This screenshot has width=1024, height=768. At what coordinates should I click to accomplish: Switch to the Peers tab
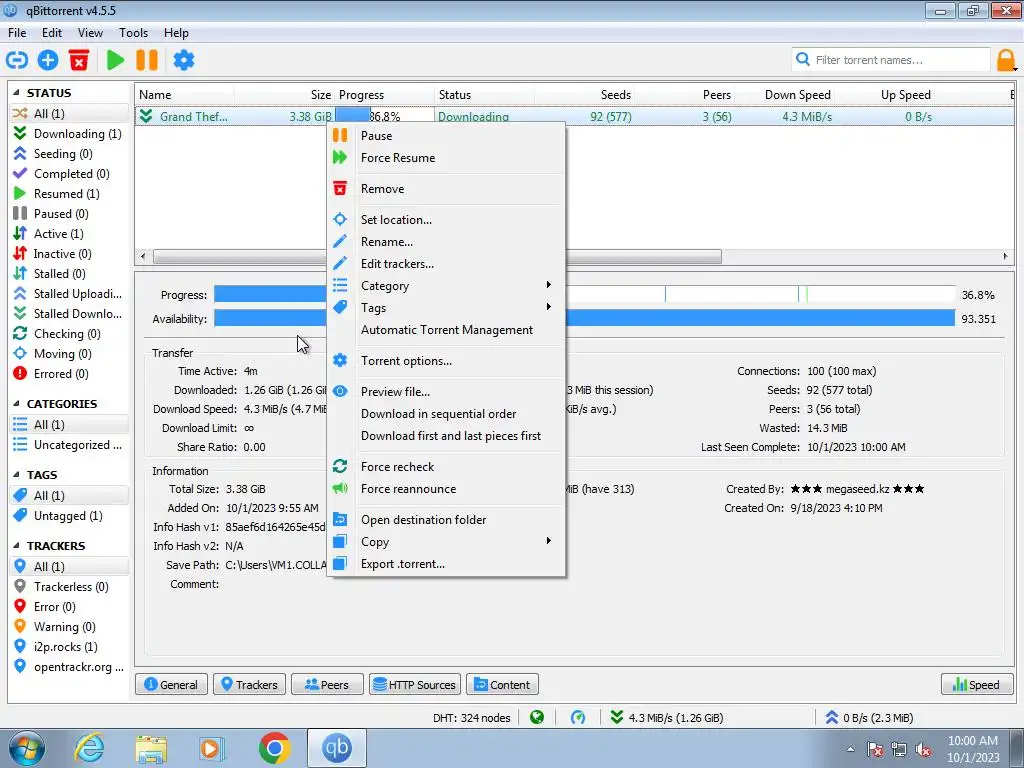tap(327, 684)
